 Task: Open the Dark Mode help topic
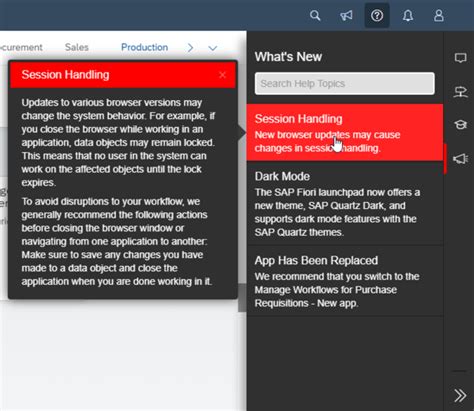coord(345,204)
